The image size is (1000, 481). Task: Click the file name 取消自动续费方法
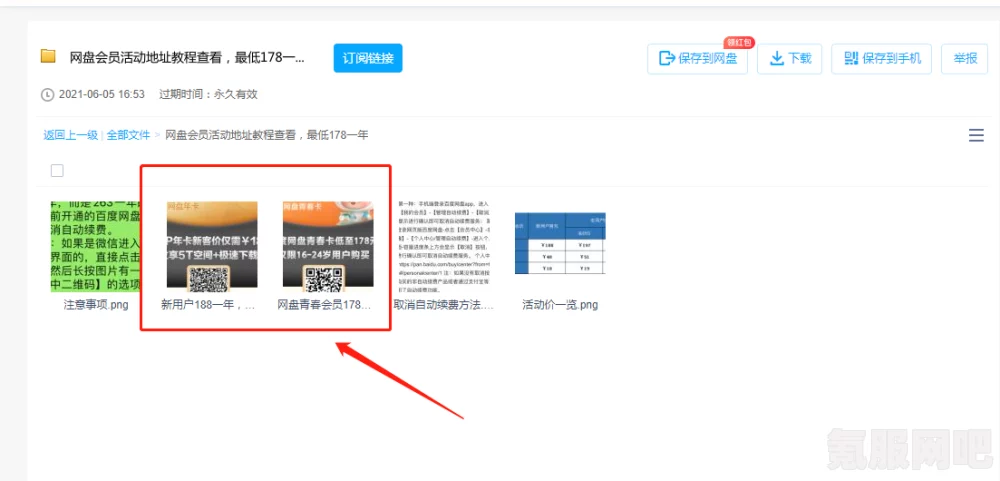pos(444,305)
